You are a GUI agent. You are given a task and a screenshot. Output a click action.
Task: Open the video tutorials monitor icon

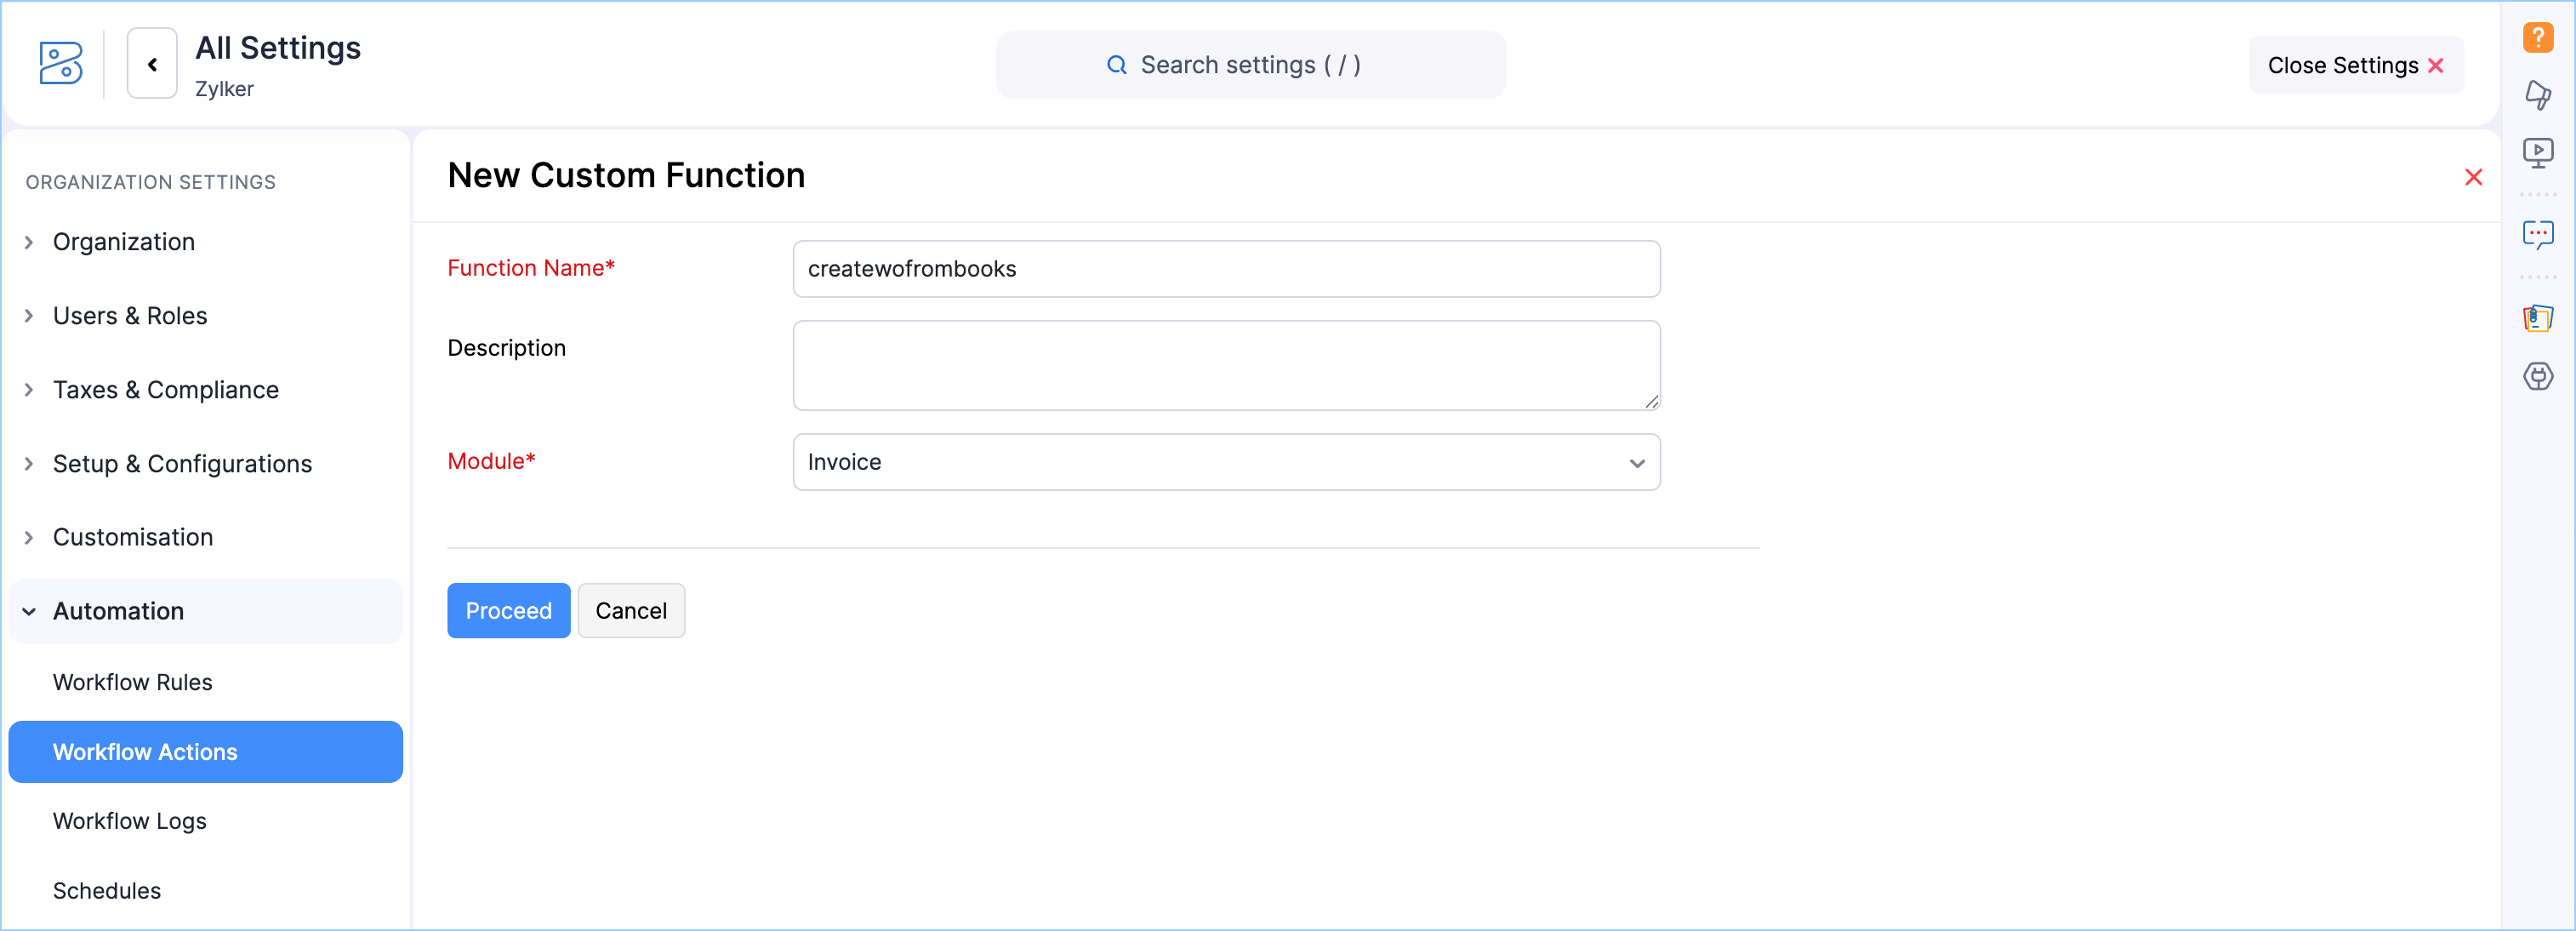(2537, 152)
